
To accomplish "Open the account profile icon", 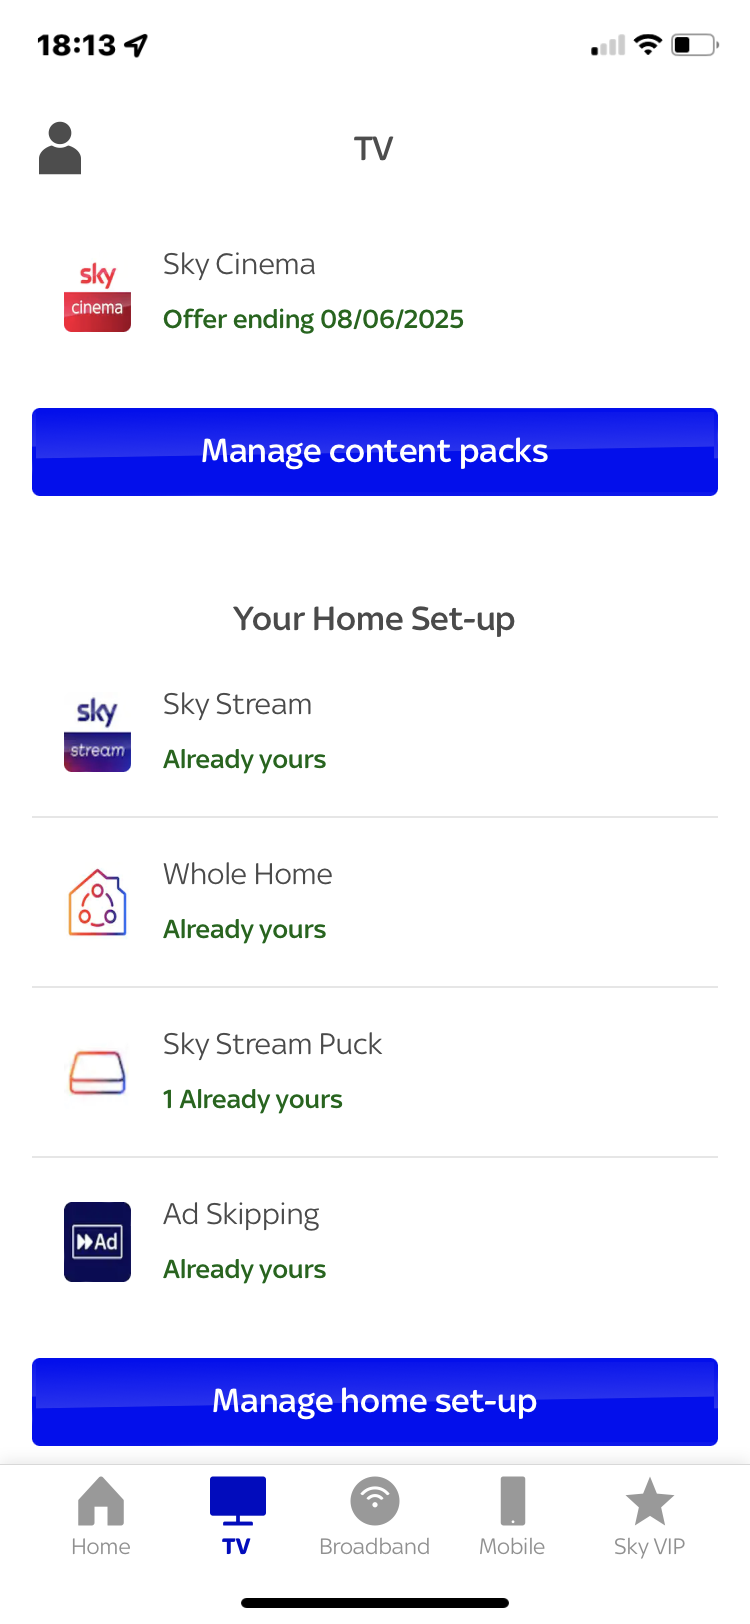I will point(60,148).
